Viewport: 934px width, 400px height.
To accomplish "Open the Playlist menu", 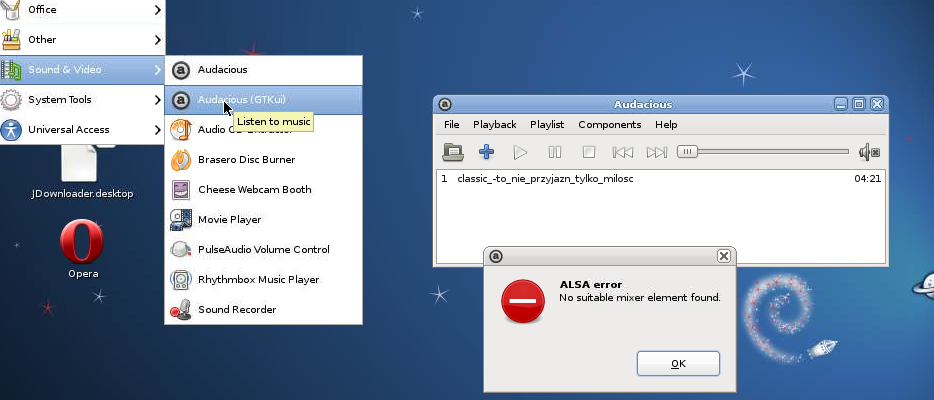I will (x=547, y=124).
